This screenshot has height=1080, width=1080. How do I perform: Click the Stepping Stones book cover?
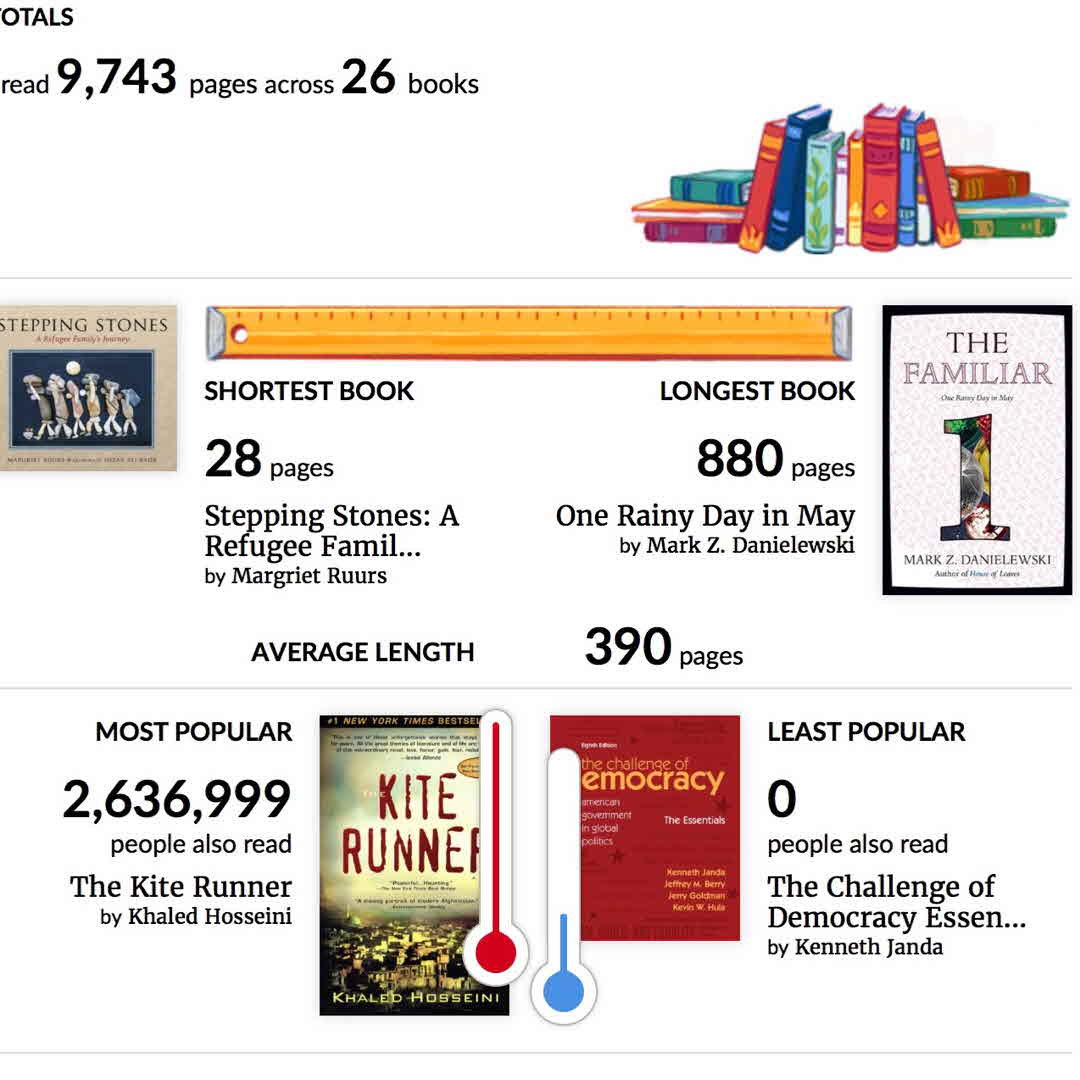[88, 388]
